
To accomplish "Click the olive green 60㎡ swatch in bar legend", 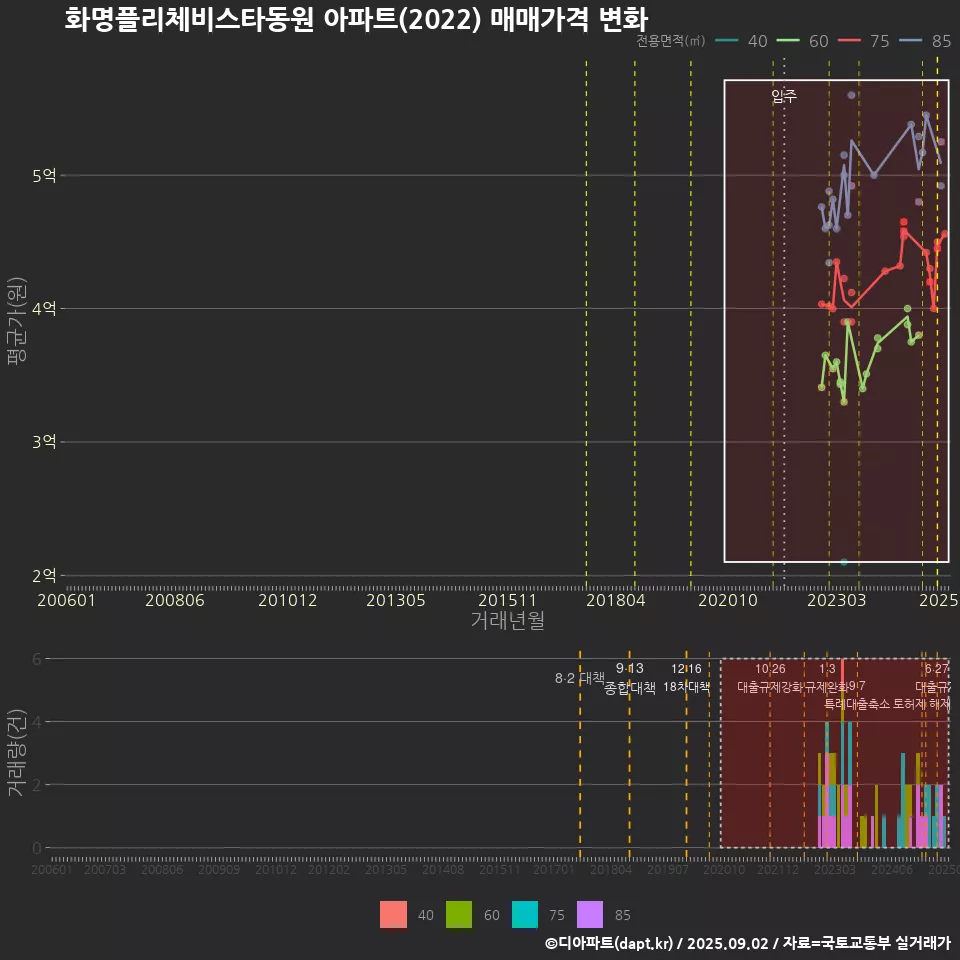I will [x=459, y=914].
